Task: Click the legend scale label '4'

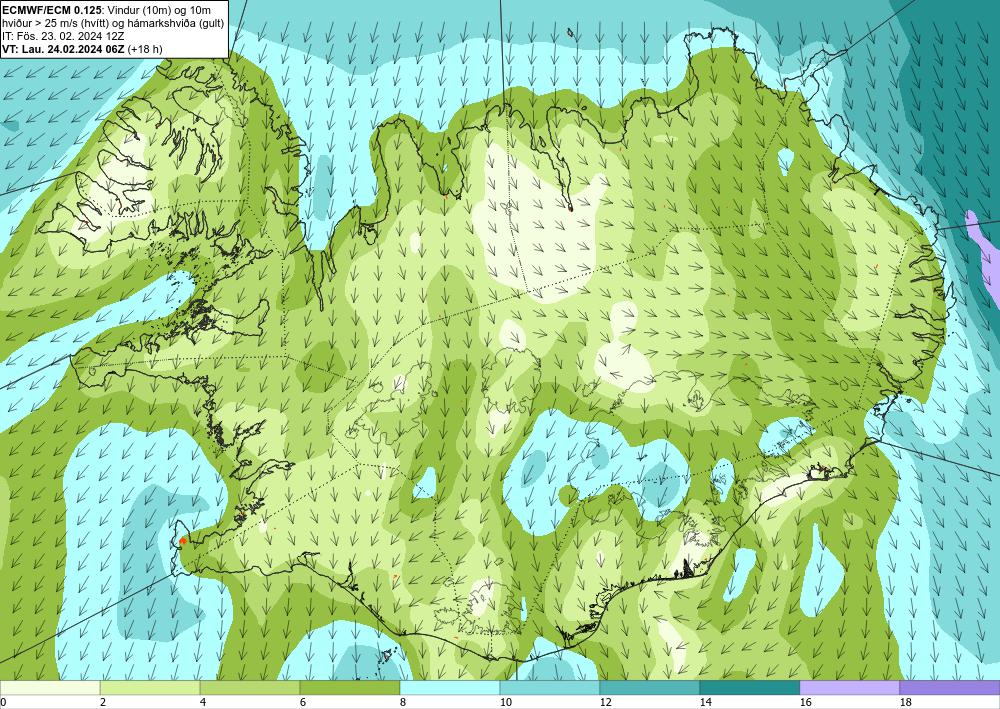Action: point(203,703)
